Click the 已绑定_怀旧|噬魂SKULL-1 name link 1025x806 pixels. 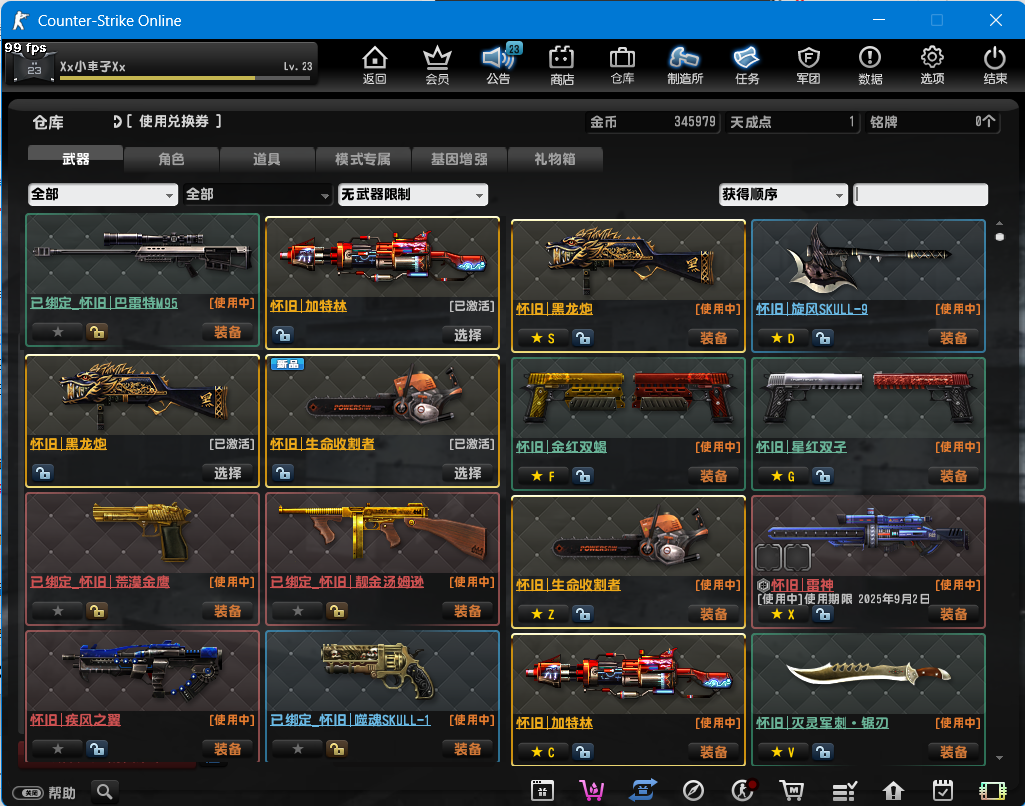[x=350, y=720]
